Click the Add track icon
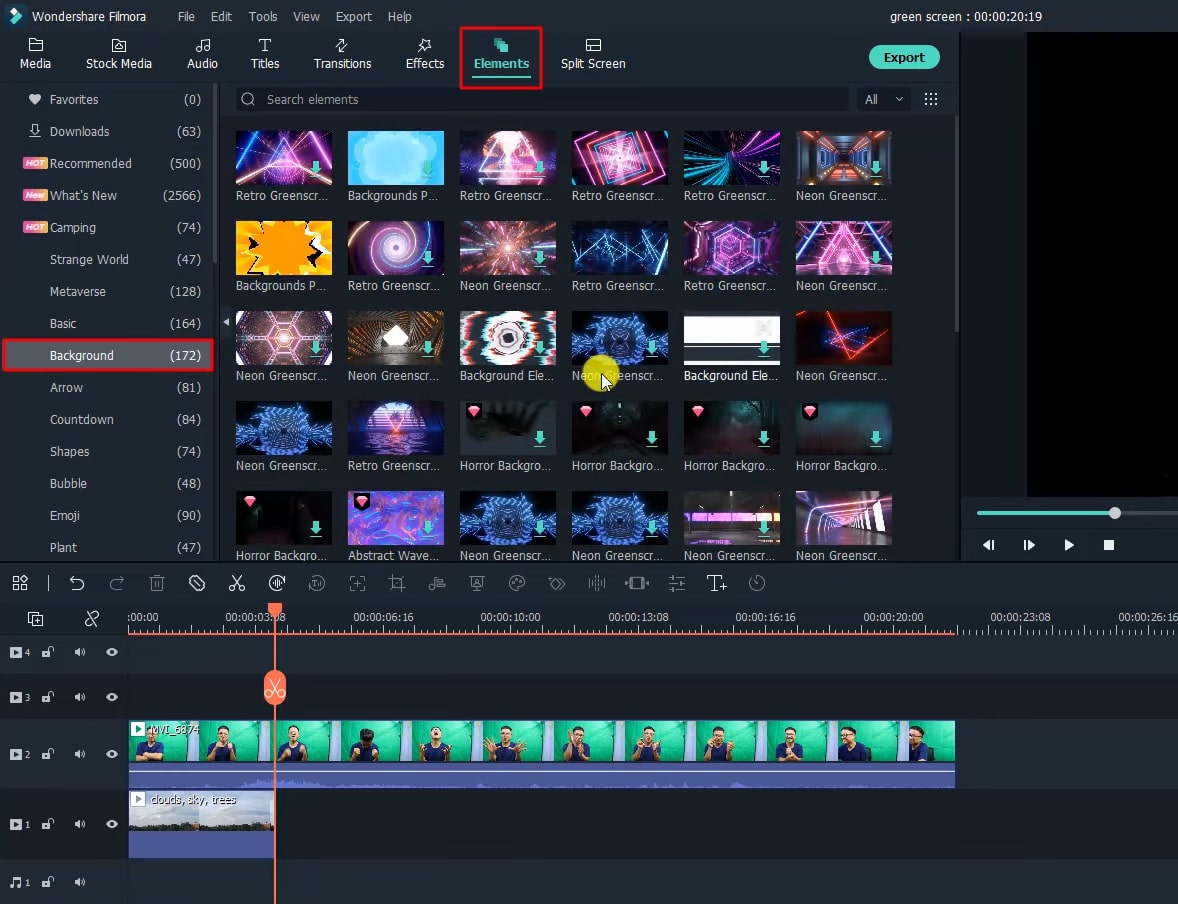The image size is (1178, 904). (35, 618)
